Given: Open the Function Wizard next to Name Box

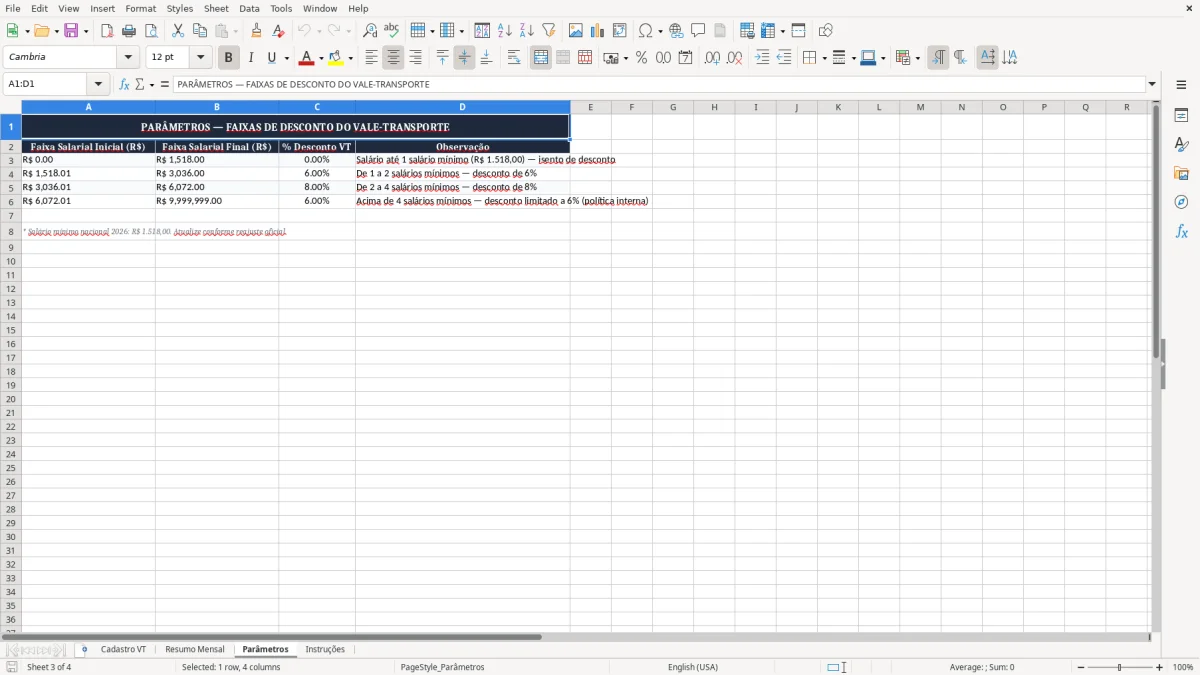Looking at the screenshot, I should tap(124, 85).
